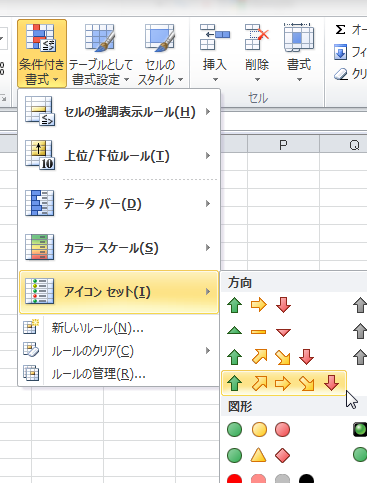The width and height of the screenshot is (367, 483).
Task: Choose three traffic-light circles icon set
Action: (259, 429)
